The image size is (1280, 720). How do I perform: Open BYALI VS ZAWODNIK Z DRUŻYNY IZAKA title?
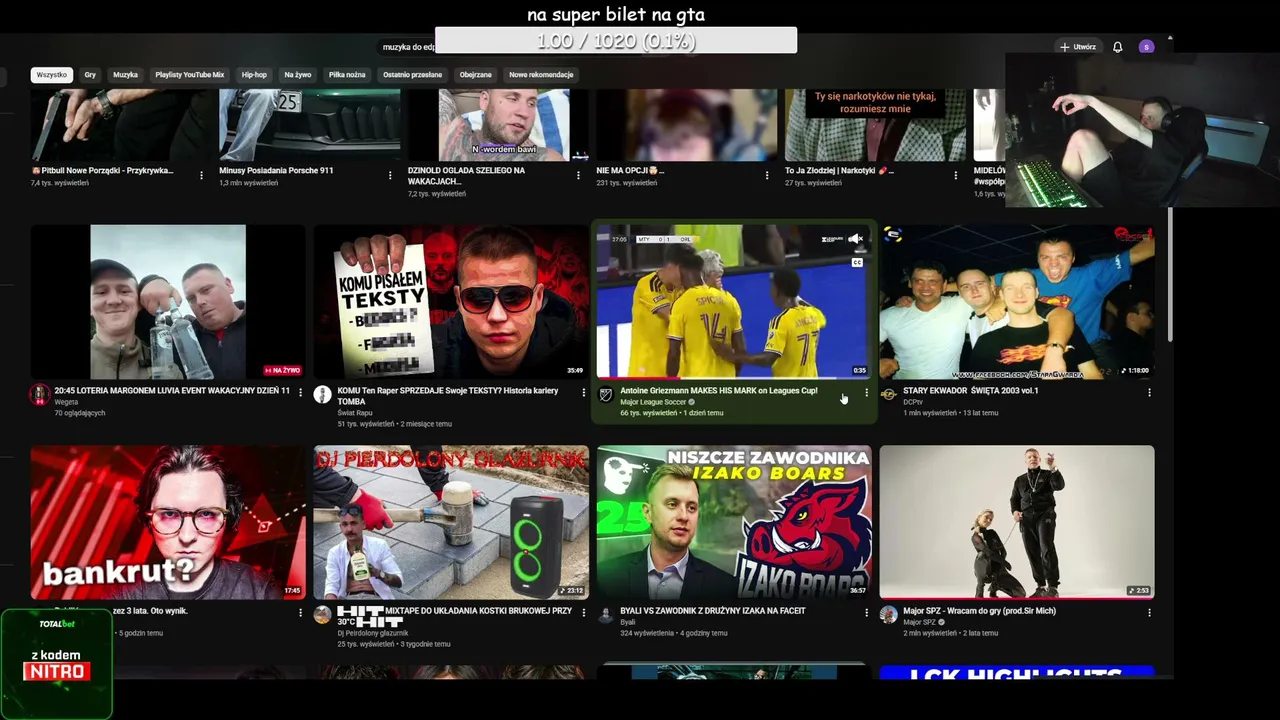point(713,611)
